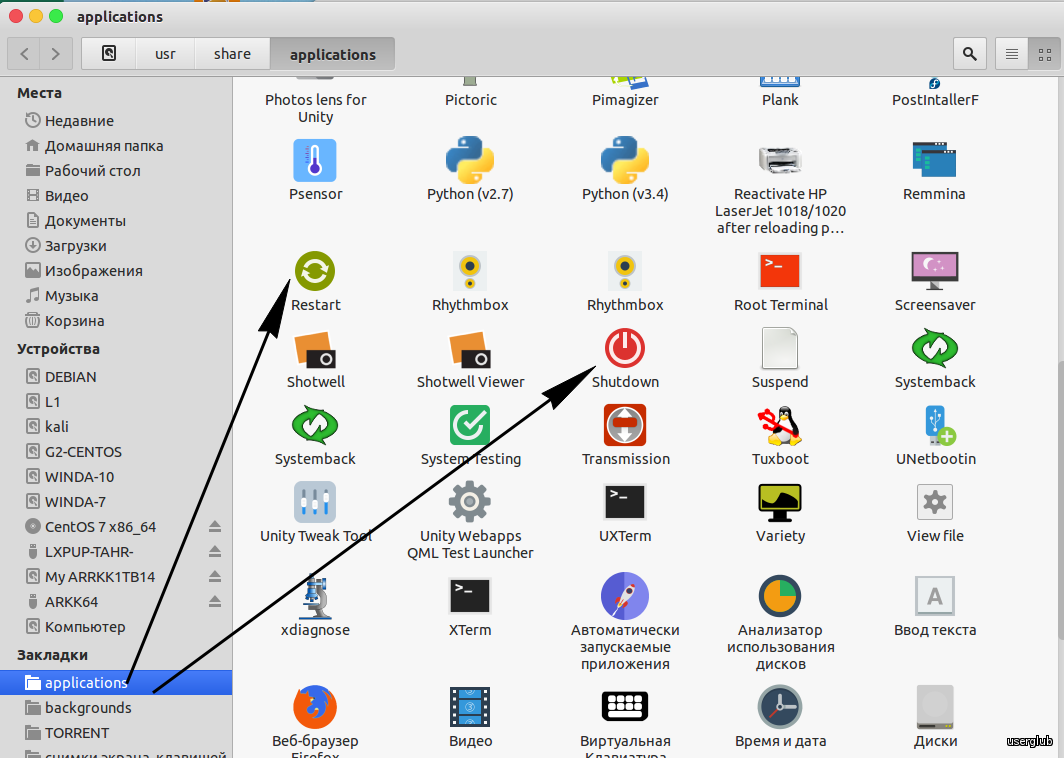Open the Видео film icon

coord(470,707)
